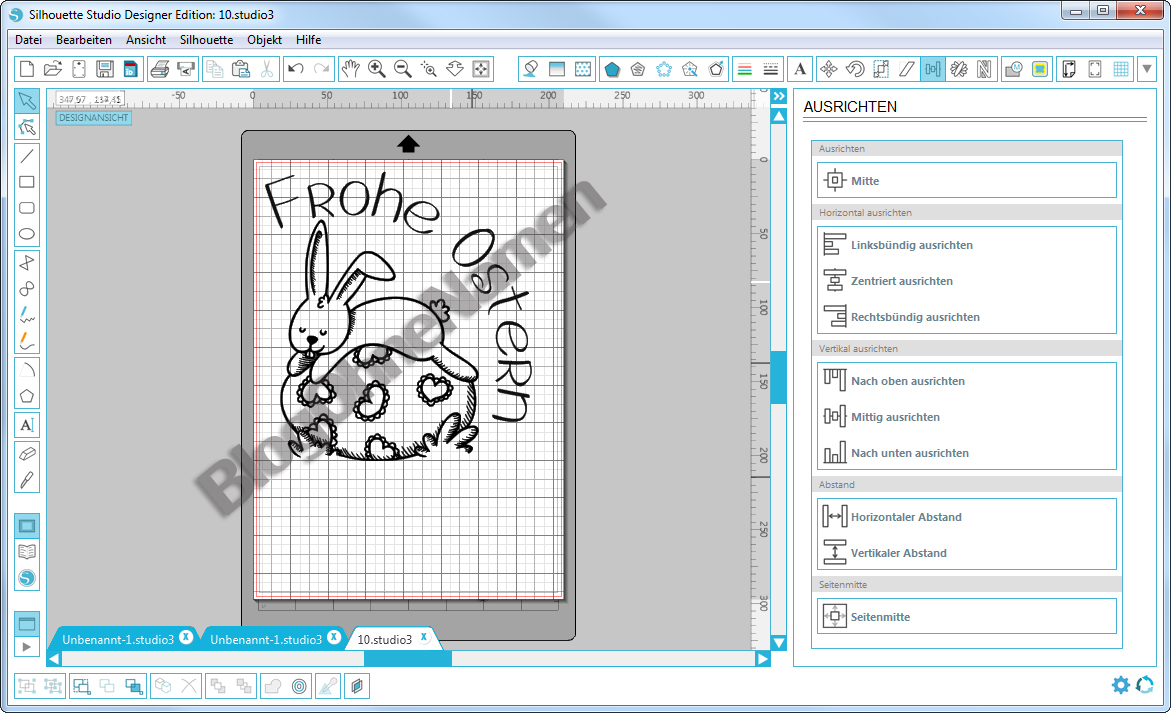This screenshot has width=1171, height=713.
Task: Click the horizontal scrollbar thumb below canvas
Action: (407, 659)
